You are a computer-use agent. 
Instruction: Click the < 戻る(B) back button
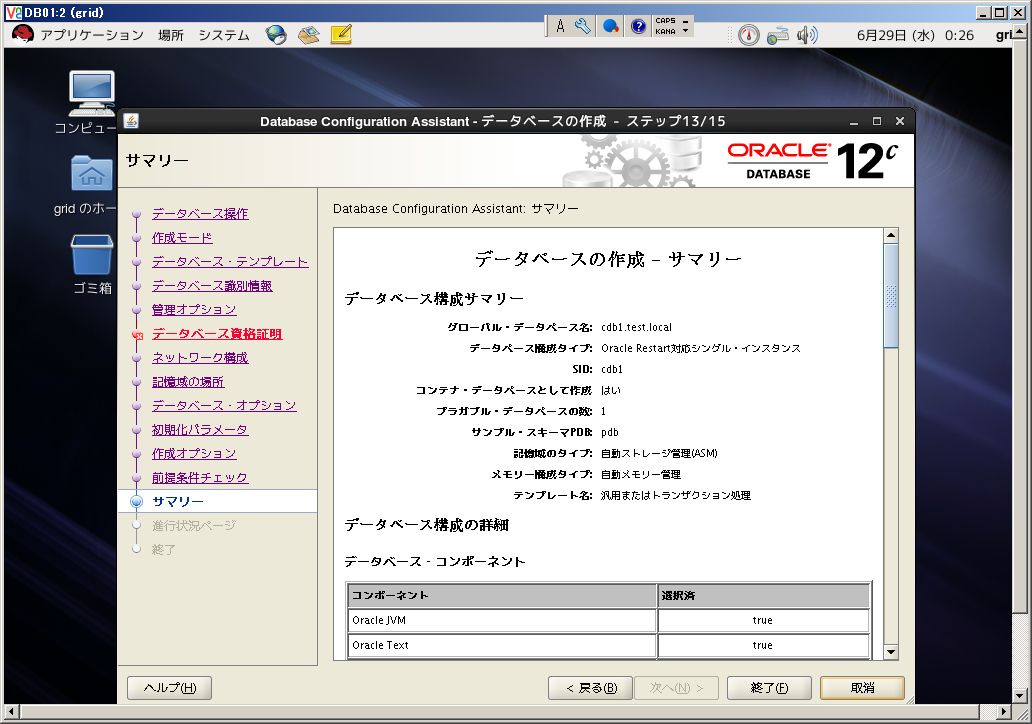tap(590, 688)
